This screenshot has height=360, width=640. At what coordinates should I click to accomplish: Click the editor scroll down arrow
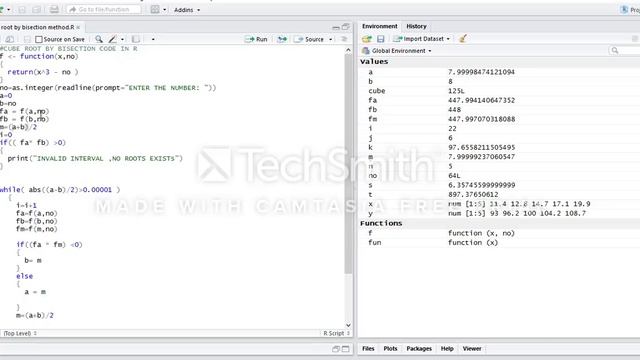[x=348, y=325]
